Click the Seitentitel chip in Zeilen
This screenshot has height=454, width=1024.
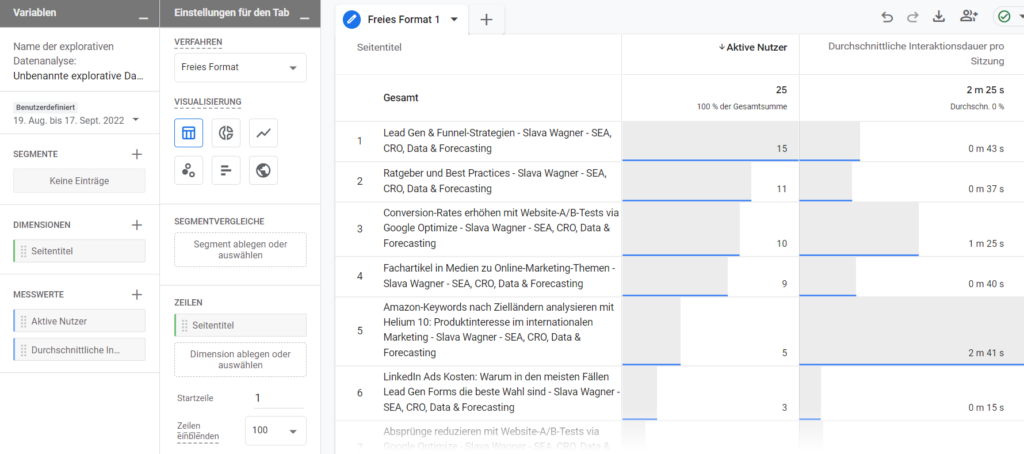click(240, 325)
